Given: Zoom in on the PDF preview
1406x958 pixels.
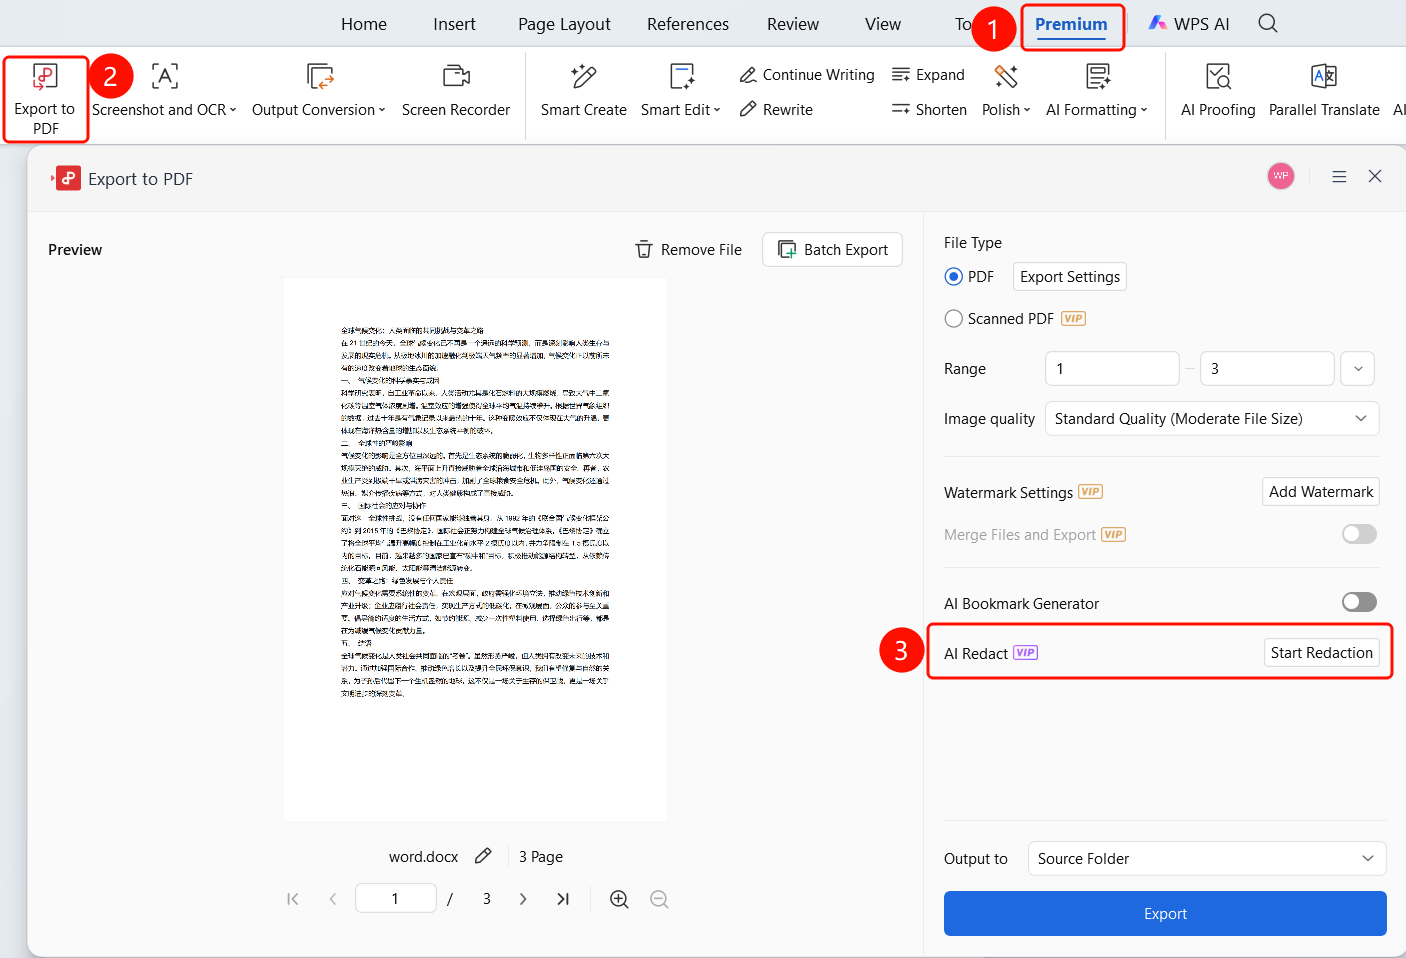Looking at the screenshot, I should click(619, 899).
